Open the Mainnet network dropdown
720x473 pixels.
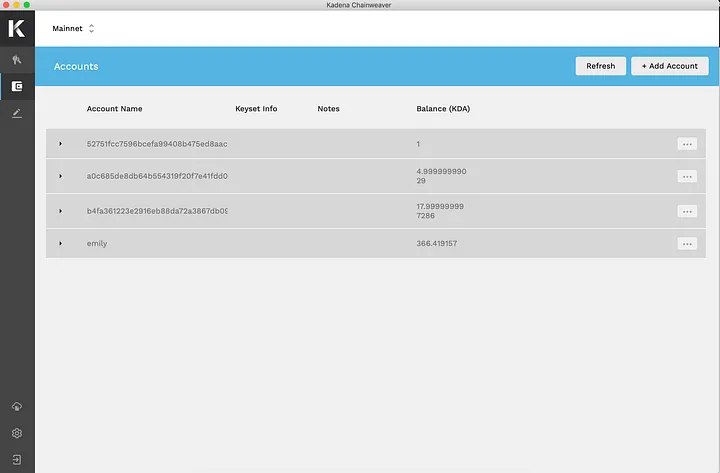click(x=73, y=28)
